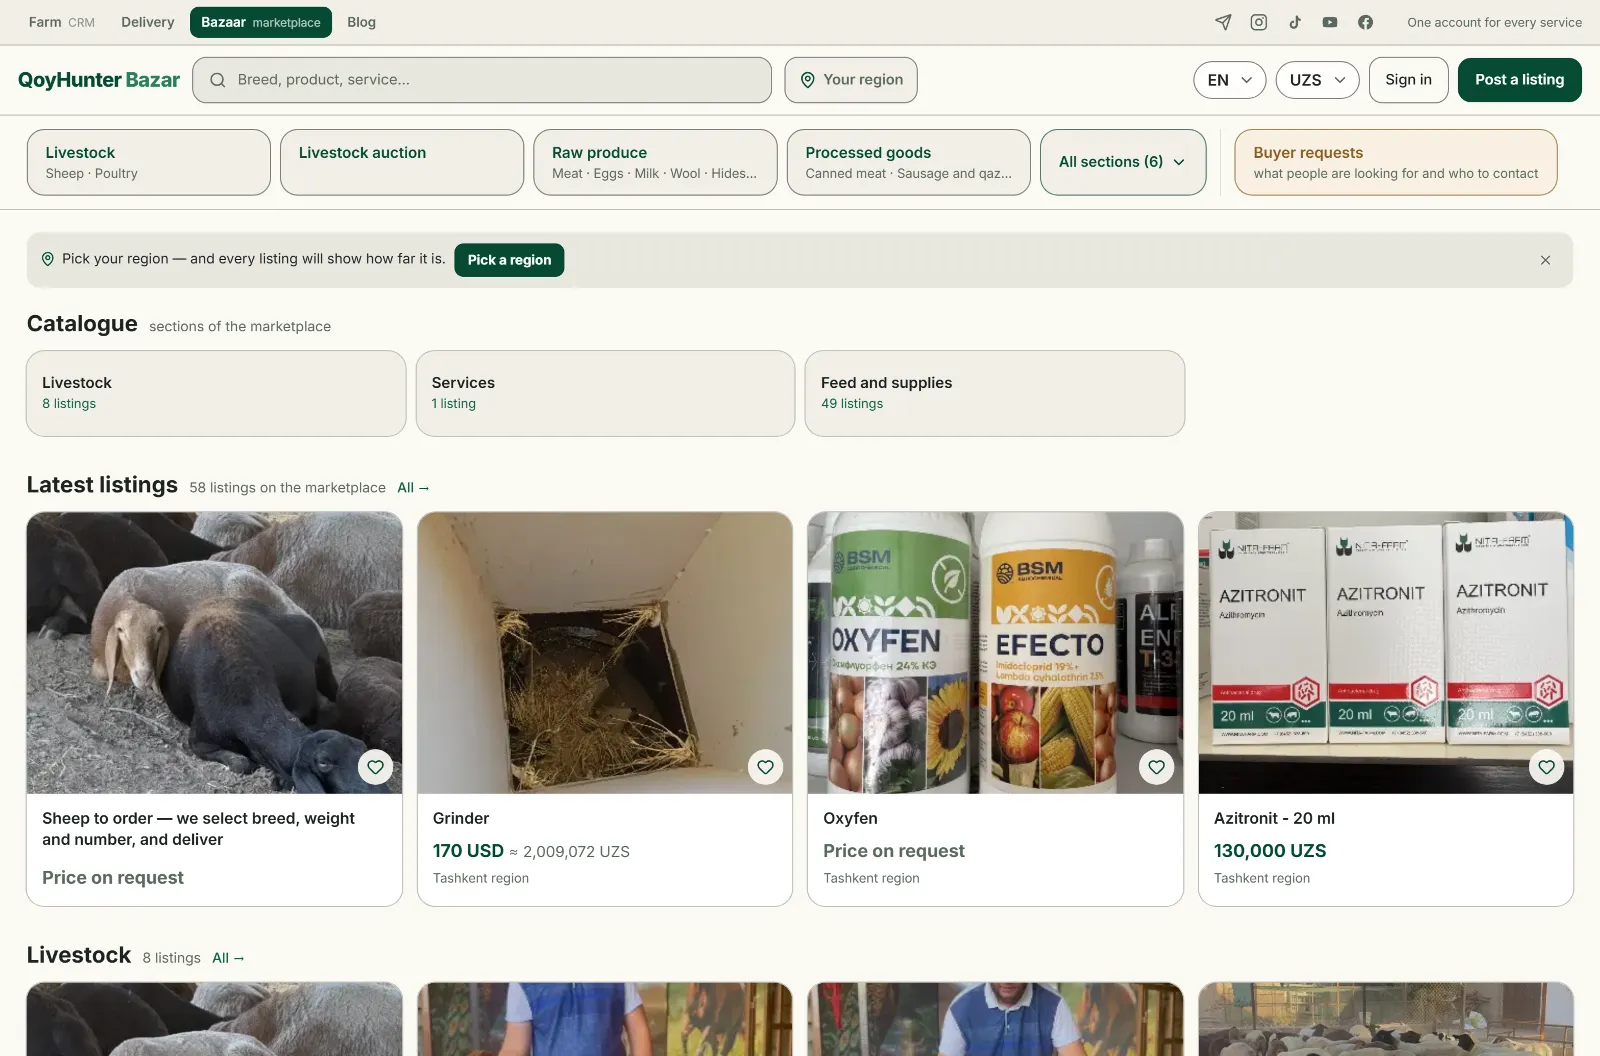1600x1056 pixels.
Task: Switch to the Farm CRM tab
Action: tap(62, 22)
